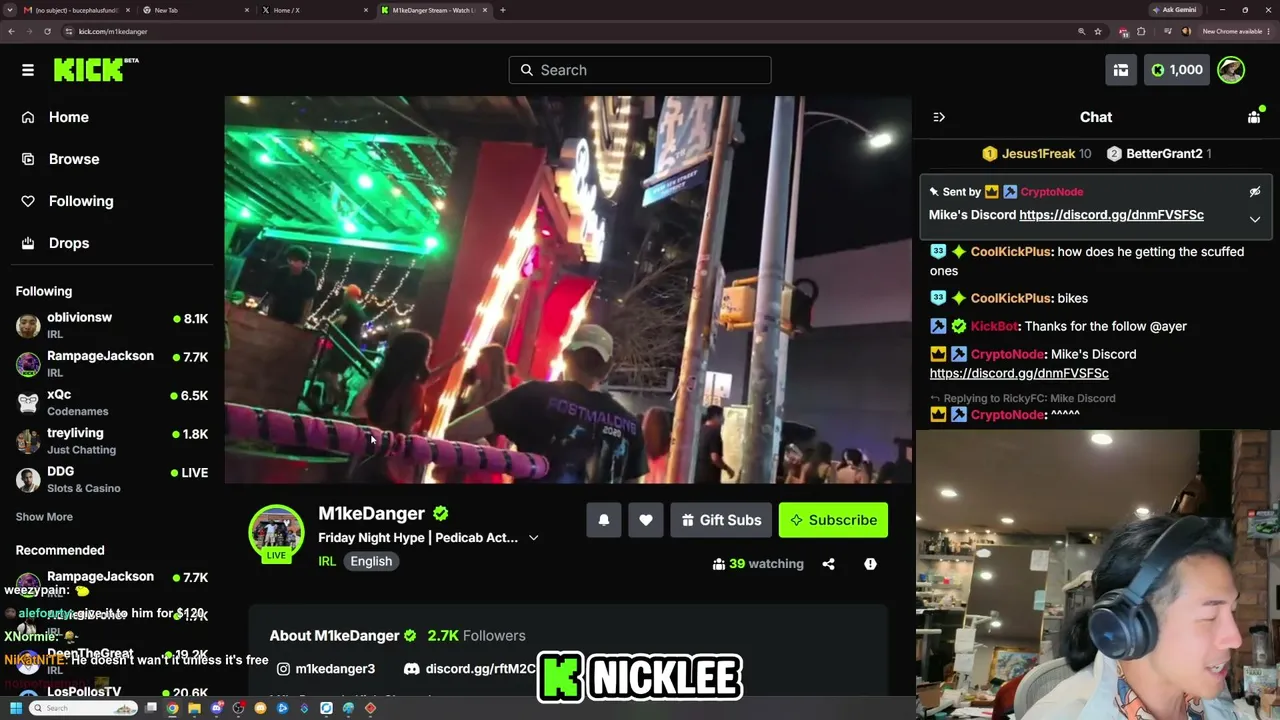Share the stream via share icon

[x=828, y=564]
